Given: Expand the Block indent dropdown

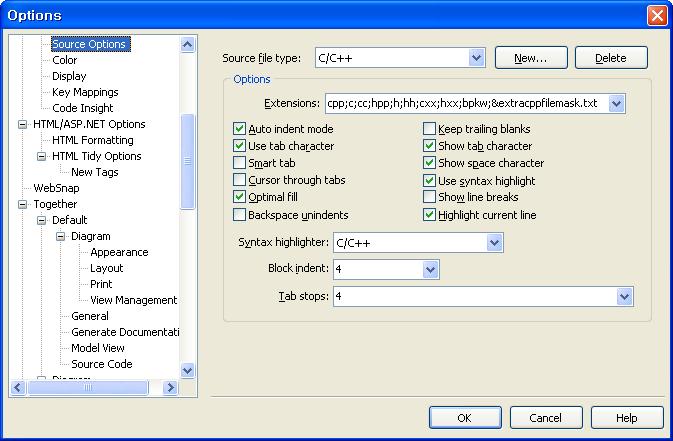Looking at the screenshot, I should point(431,269).
